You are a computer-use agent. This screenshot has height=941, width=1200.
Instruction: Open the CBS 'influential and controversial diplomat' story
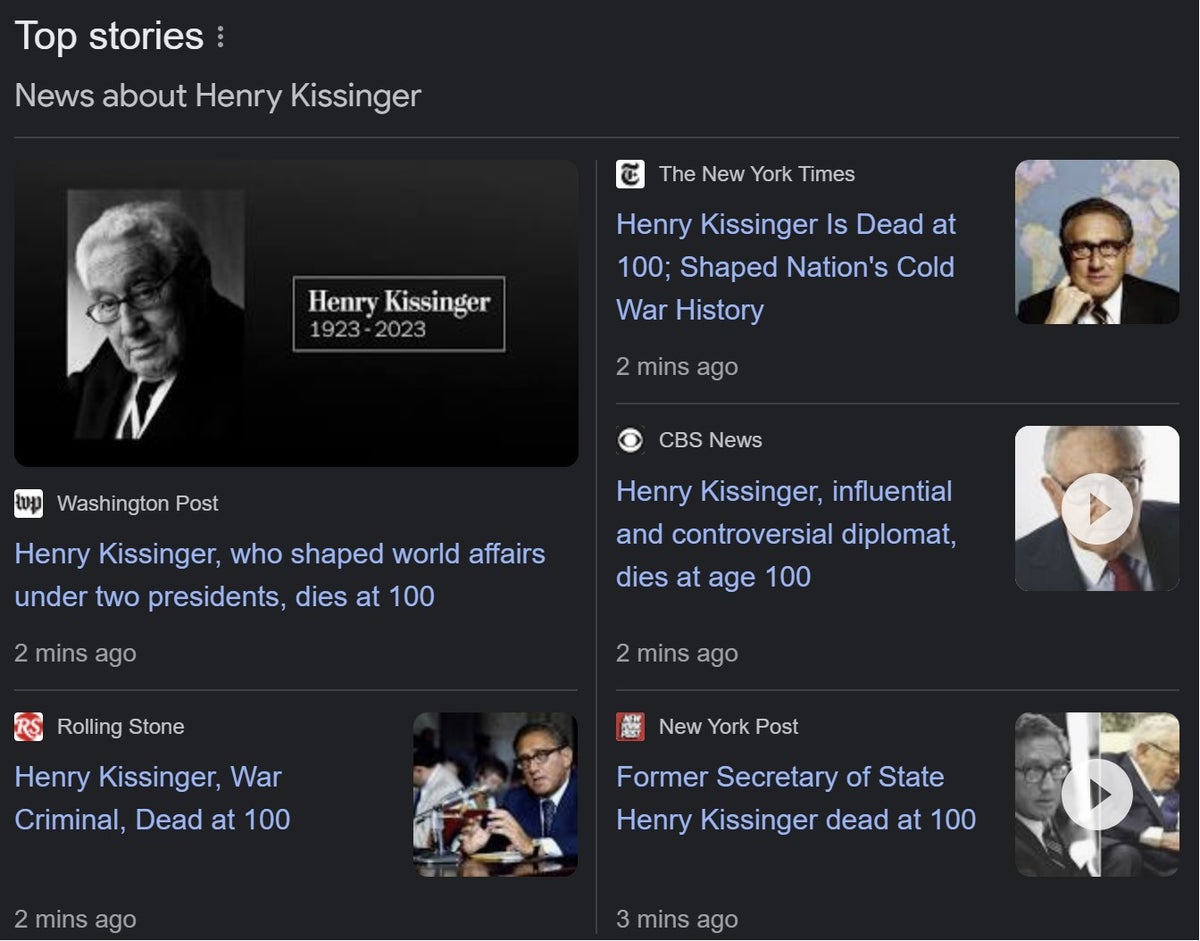tap(784, 534)
